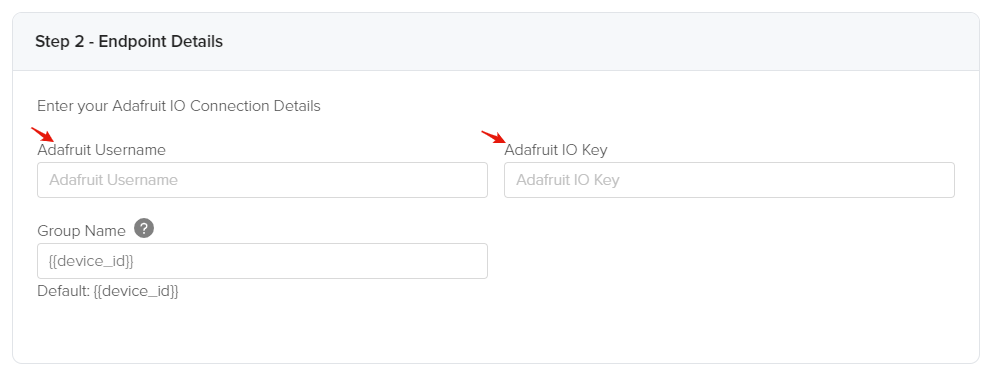Click the "Group Name" field label

coord(81,231)
